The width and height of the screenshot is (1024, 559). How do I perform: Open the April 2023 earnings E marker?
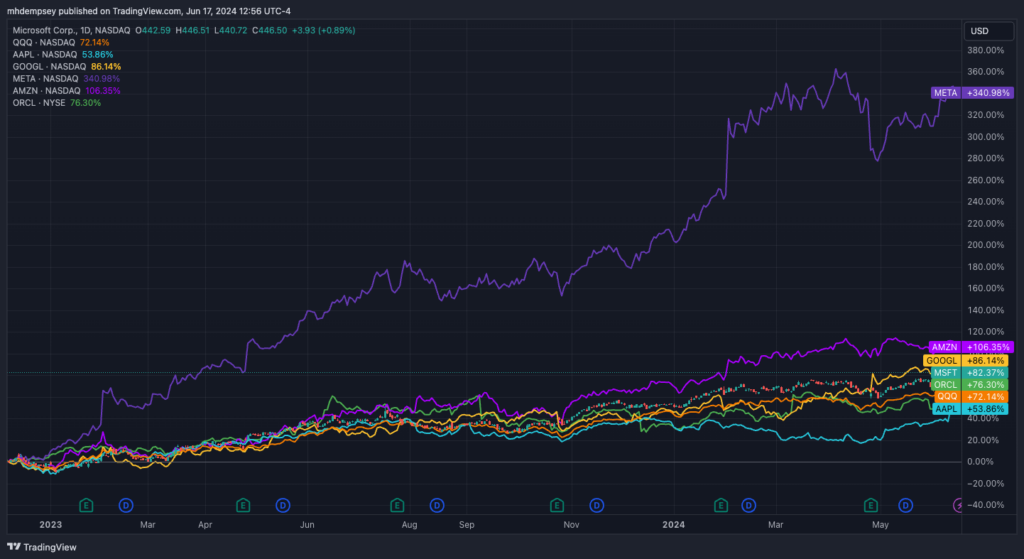pos(243,505)
